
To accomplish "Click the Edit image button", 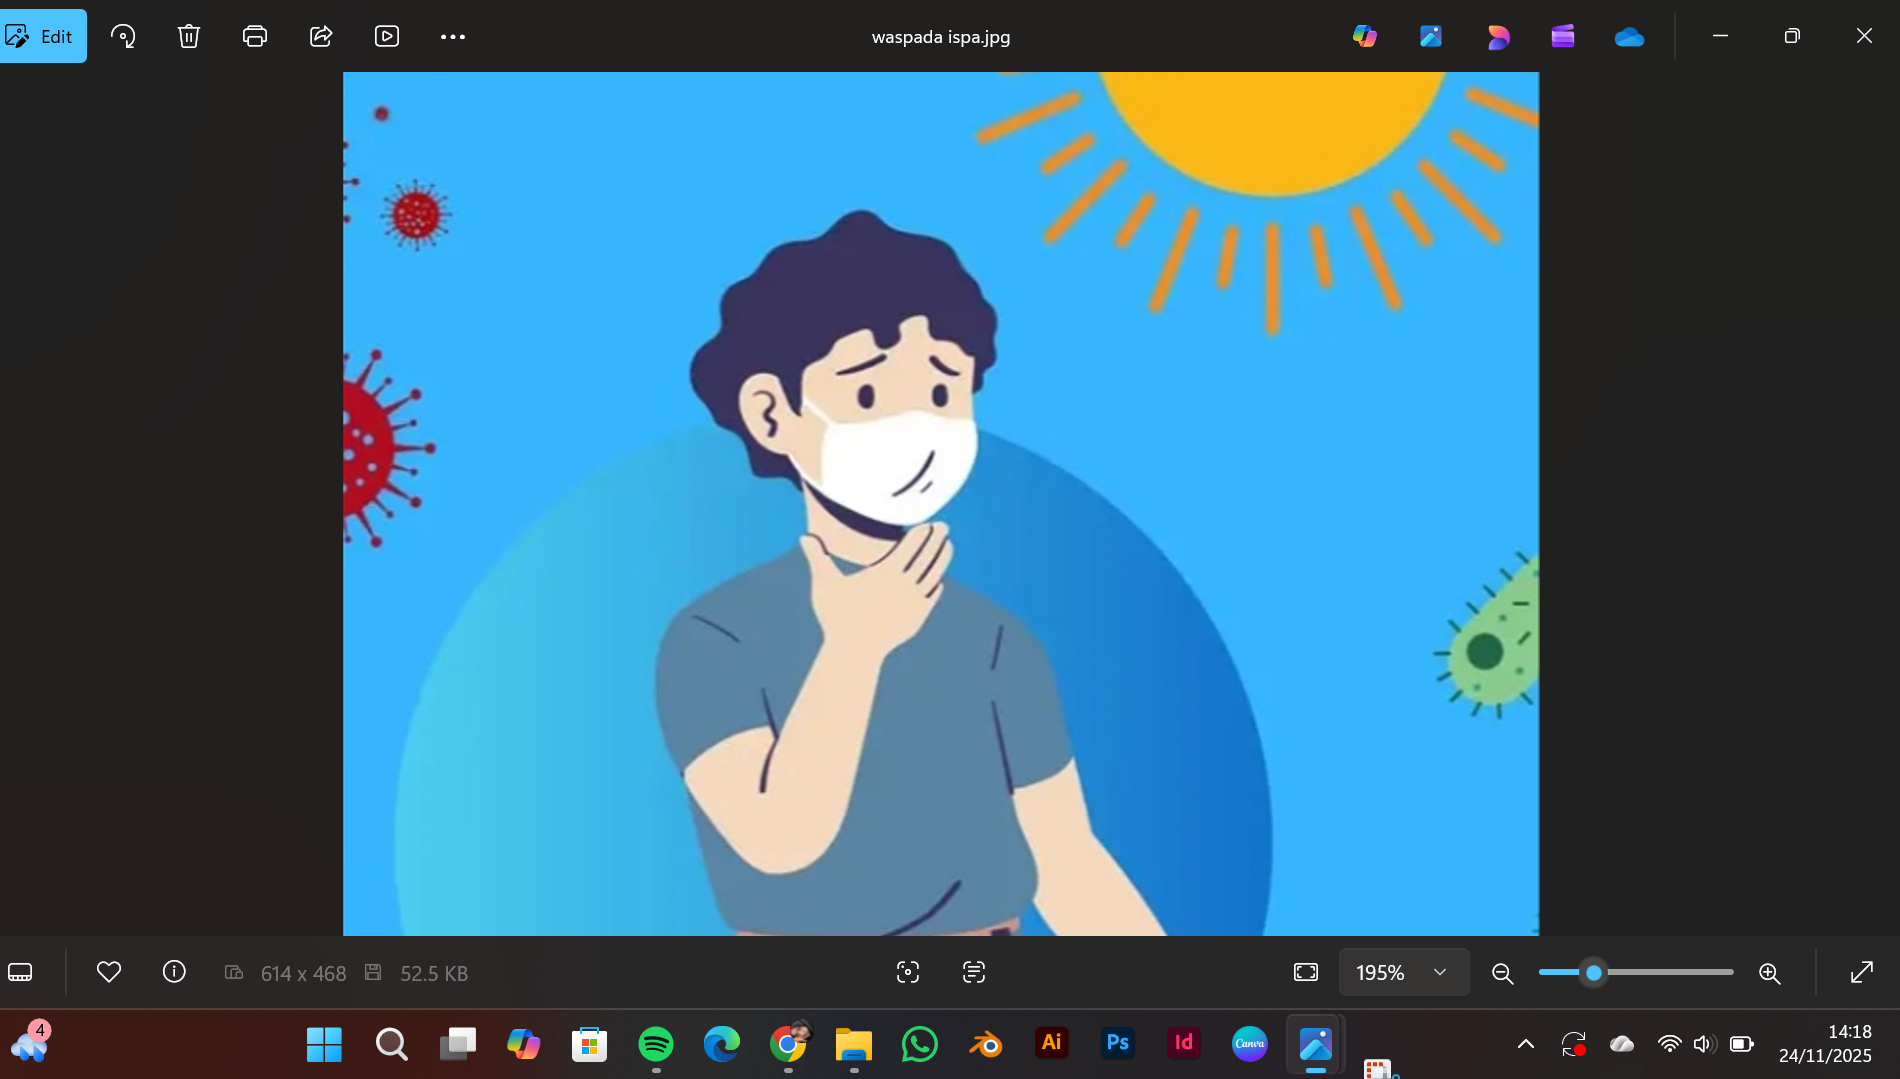I will pos(42,36).
